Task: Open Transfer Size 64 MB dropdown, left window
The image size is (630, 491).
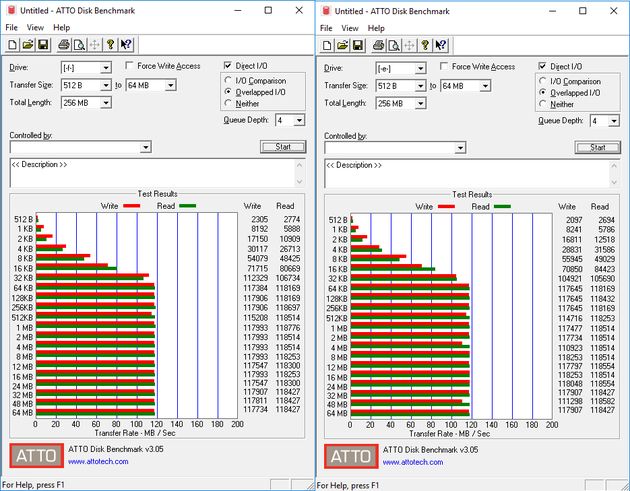Action: pyautogui.click(x=171, y=85)
